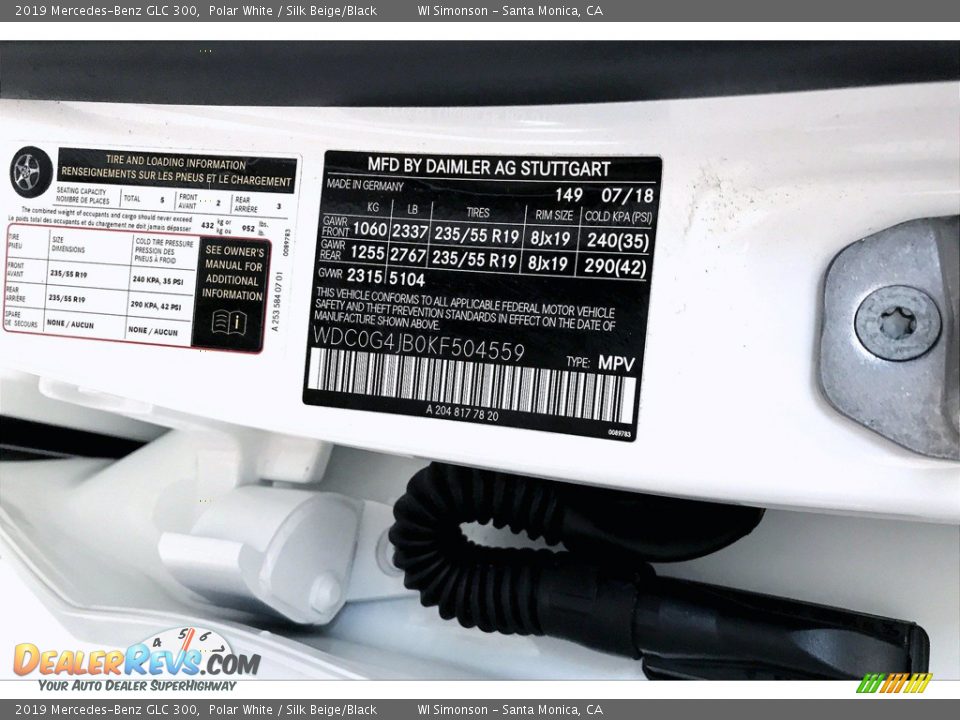960x720 pixels.
Task: Click the TYPE: MPV text
Action: [x=600, y=363]
